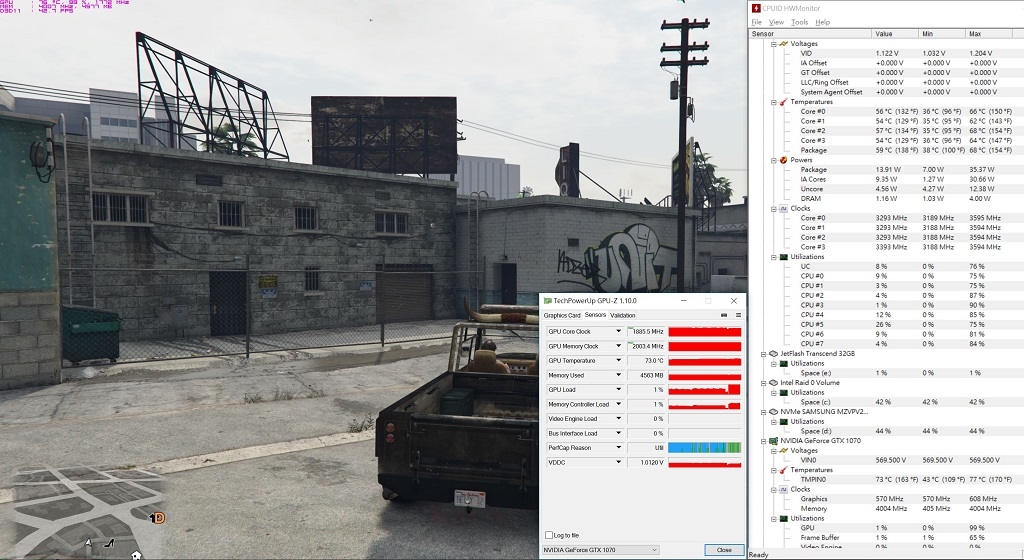Click the GPU Core Clock red graph
1024x560 pixels.
point(705,332)
